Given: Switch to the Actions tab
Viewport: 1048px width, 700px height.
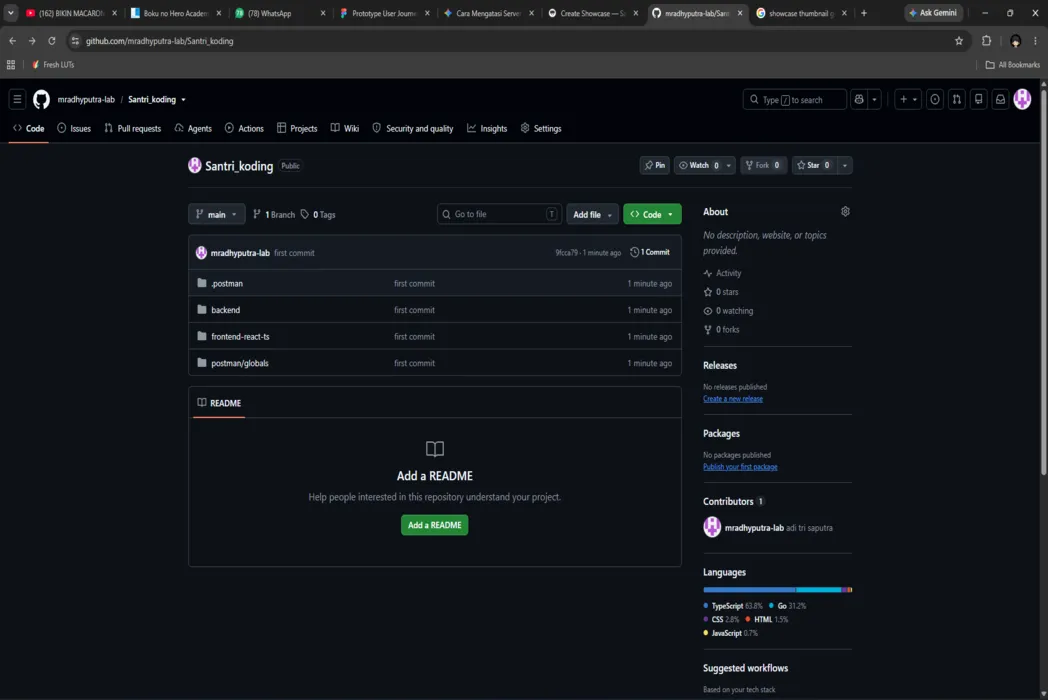Looking at the screenshot, I should pyautogui.click(x=244, y=128).
